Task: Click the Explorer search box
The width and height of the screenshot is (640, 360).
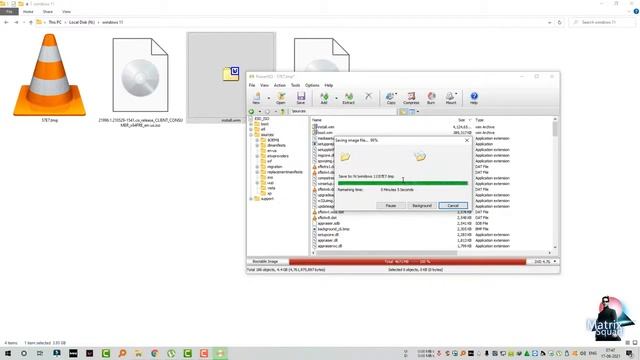Action: [602, 22]
